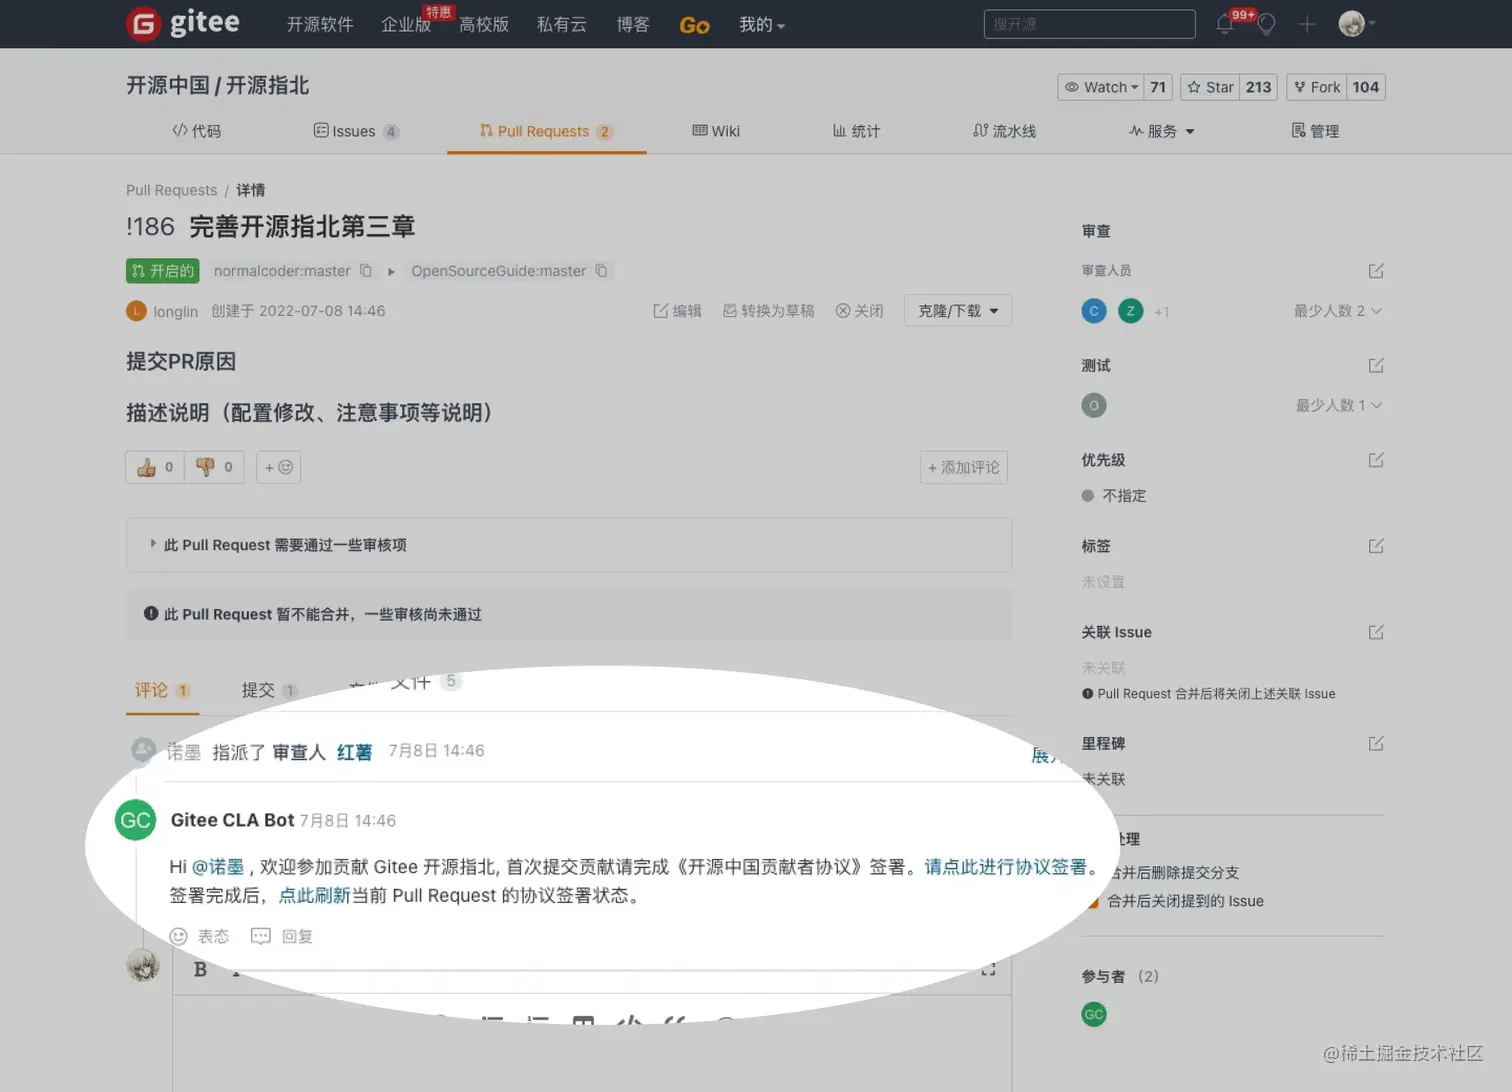Fork the repository
This screenshot has width=1512, height=1092.
(x=1316, y=87)
